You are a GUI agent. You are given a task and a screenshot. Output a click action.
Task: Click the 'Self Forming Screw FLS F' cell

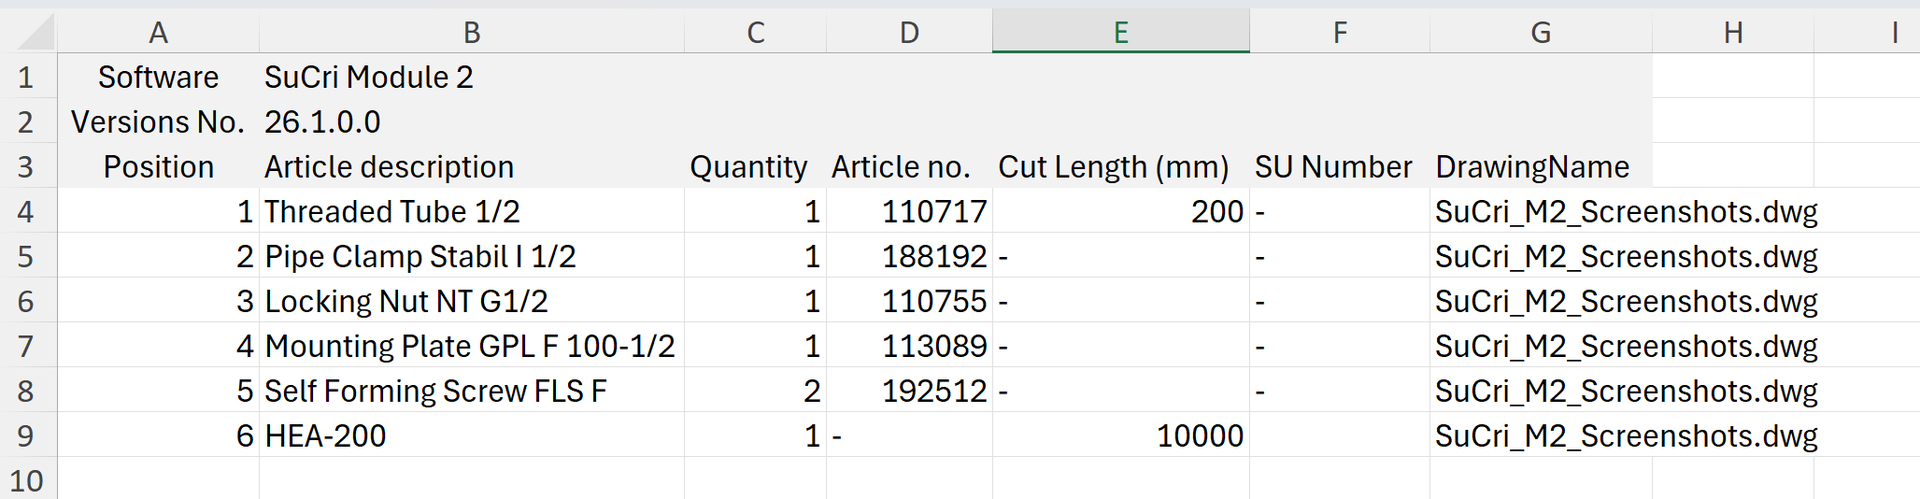[472, 391]
